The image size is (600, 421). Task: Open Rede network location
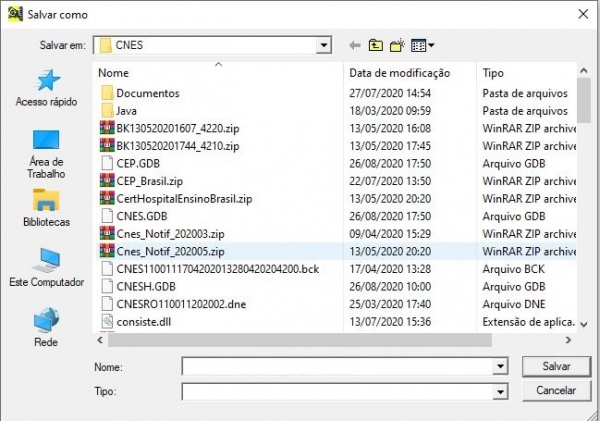click(x=46, y=328)
